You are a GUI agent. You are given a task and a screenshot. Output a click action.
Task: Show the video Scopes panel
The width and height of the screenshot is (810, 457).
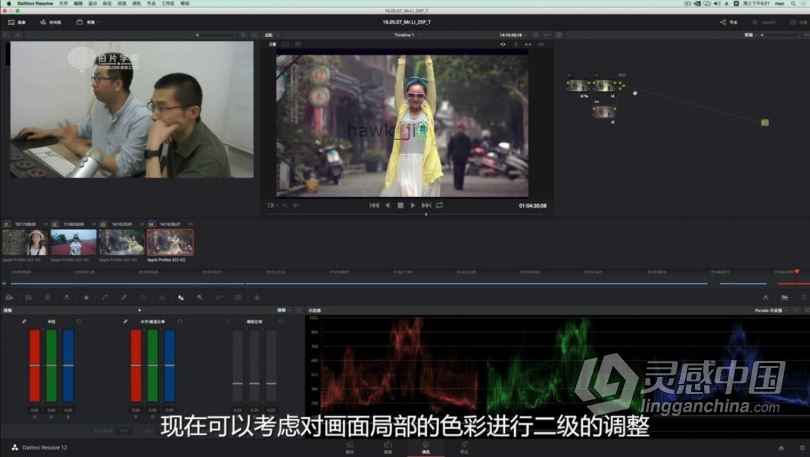(x=785, y=297)
